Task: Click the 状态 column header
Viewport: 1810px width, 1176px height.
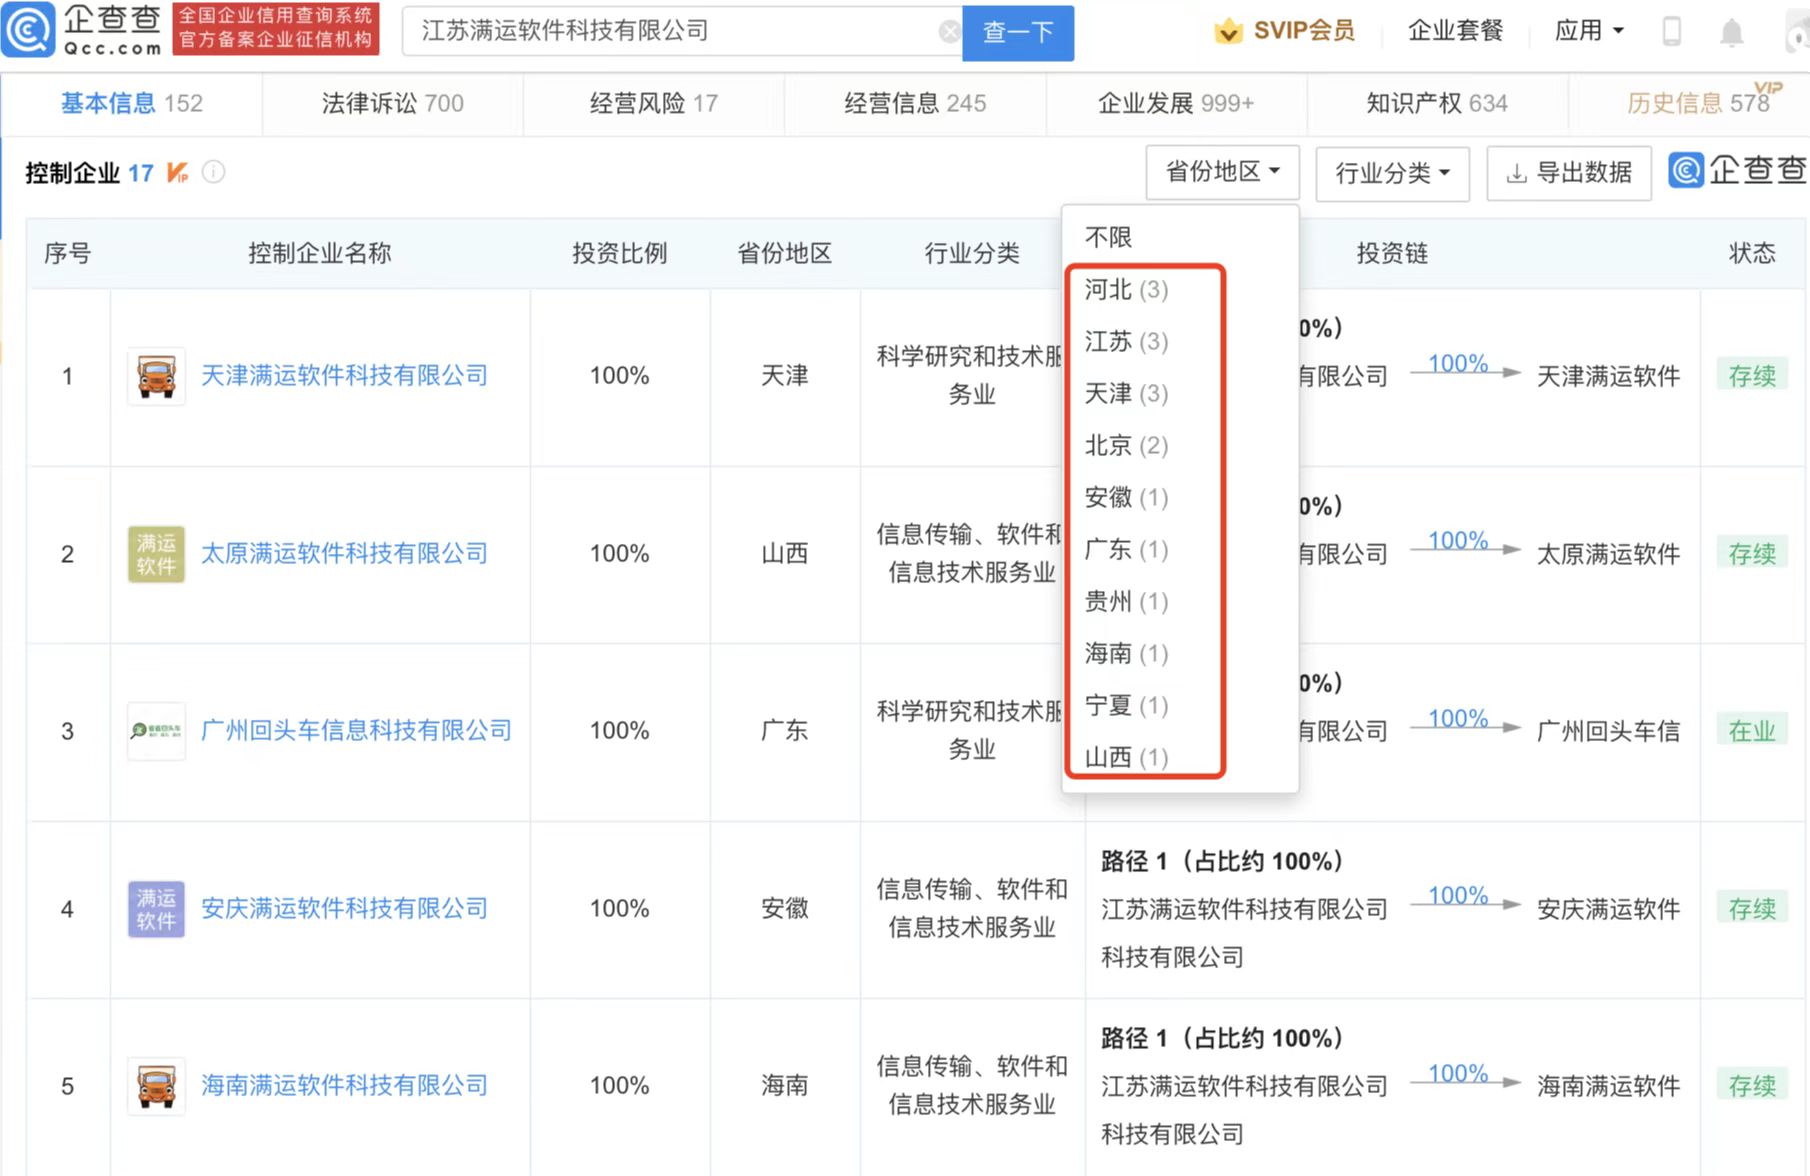Action: point(1752,254)
